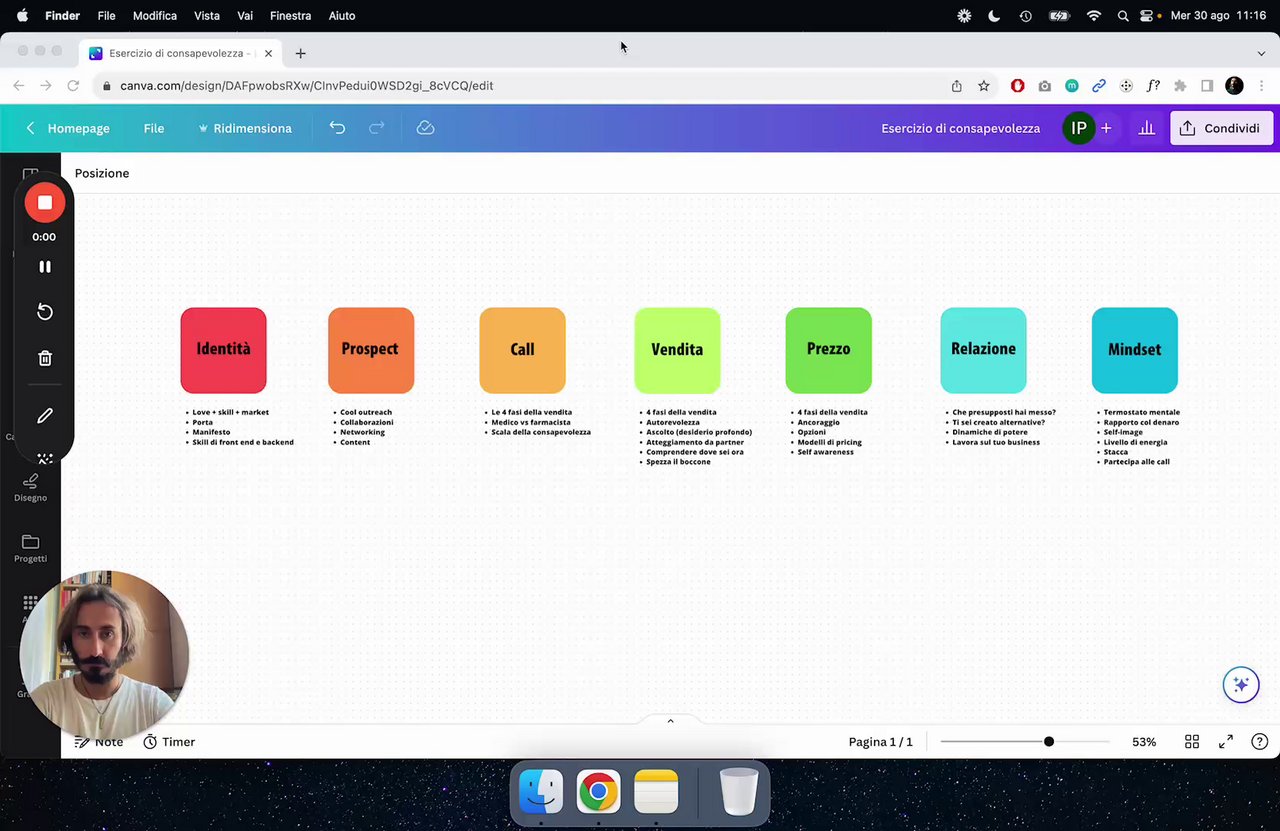Open the Timer tool
Viewport: 1280px width, 831px height.
(169, 742)
